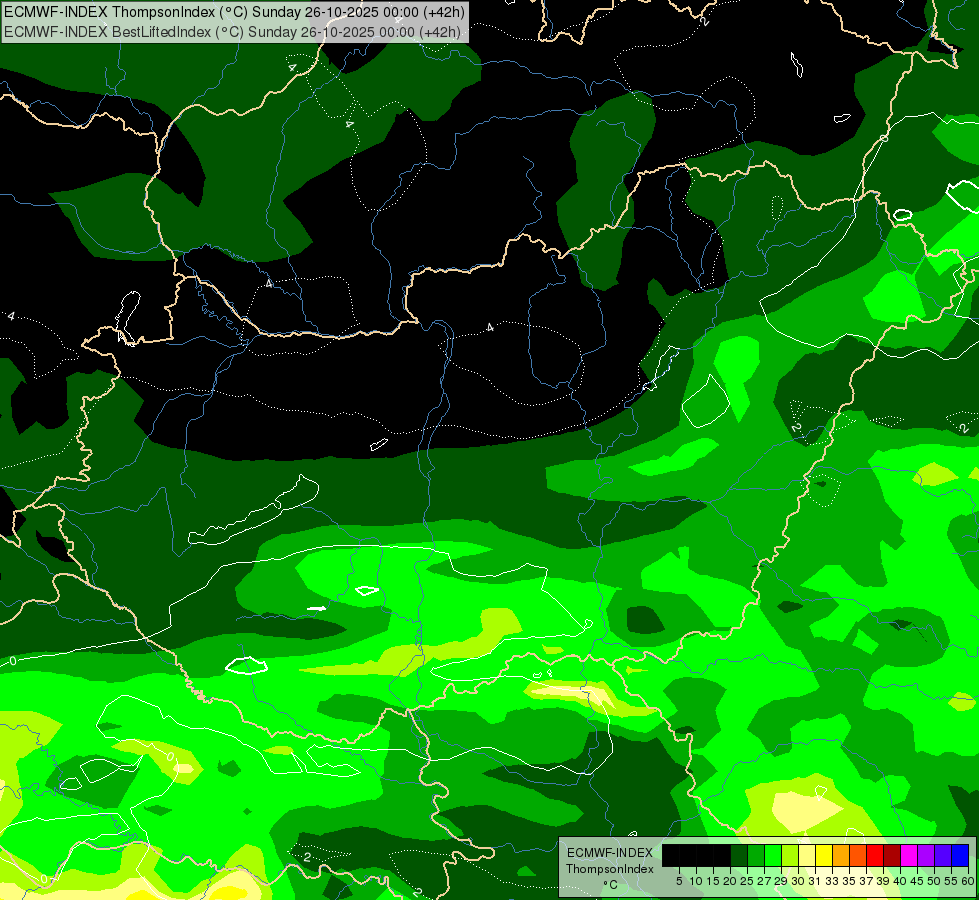
Task: Click the legend tick value 27
Action: [x=764, y=881]
